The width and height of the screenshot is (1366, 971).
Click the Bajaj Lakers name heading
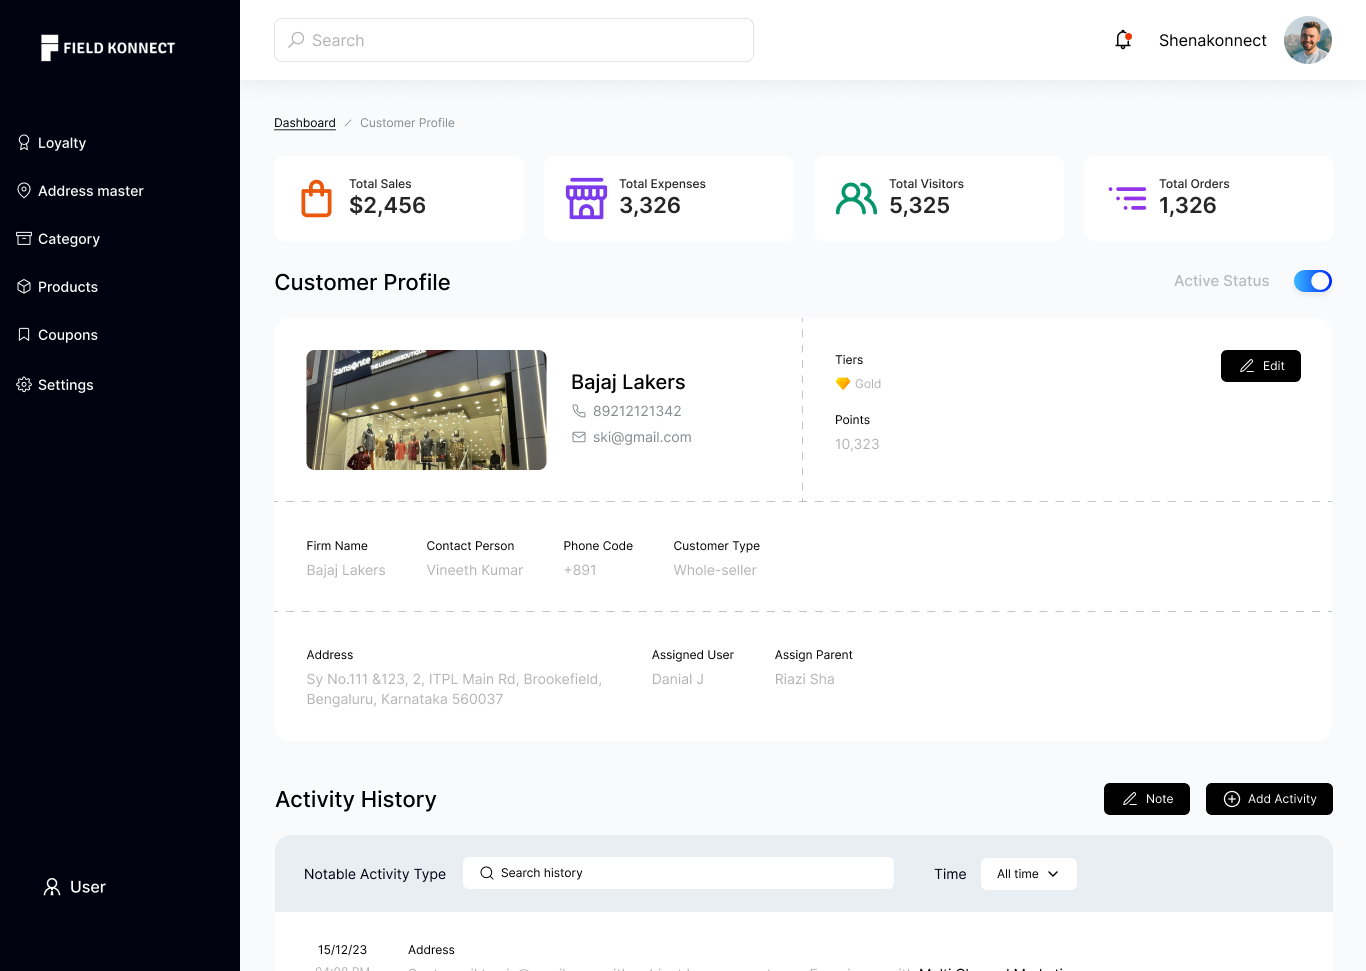(x=628, y=382)
